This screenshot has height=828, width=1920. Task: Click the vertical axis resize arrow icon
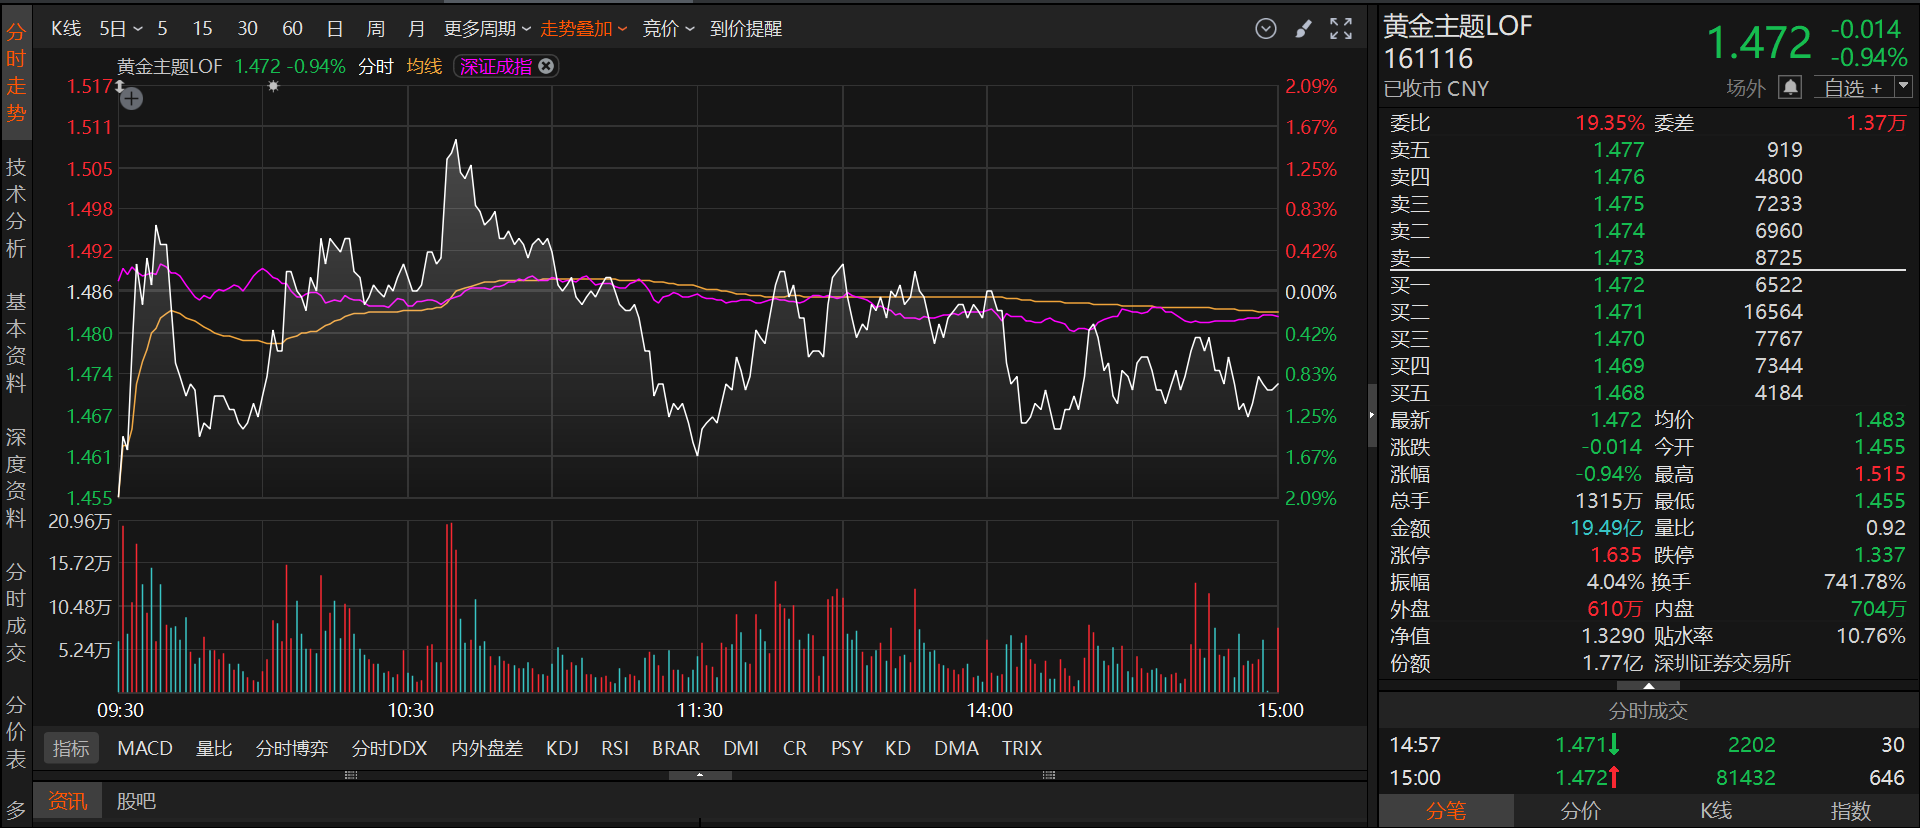click(119, 86)
